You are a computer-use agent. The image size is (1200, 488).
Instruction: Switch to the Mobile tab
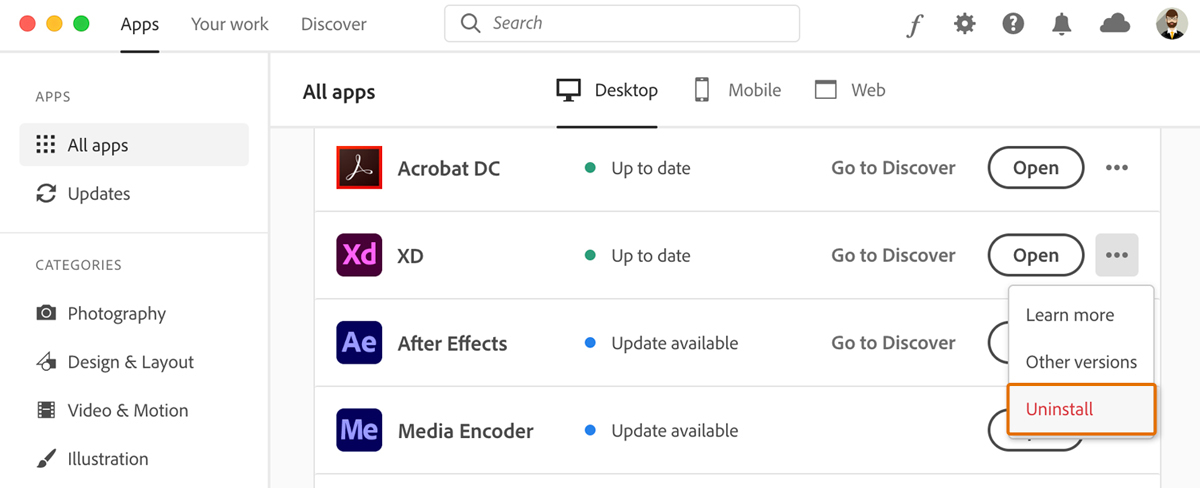738,90
